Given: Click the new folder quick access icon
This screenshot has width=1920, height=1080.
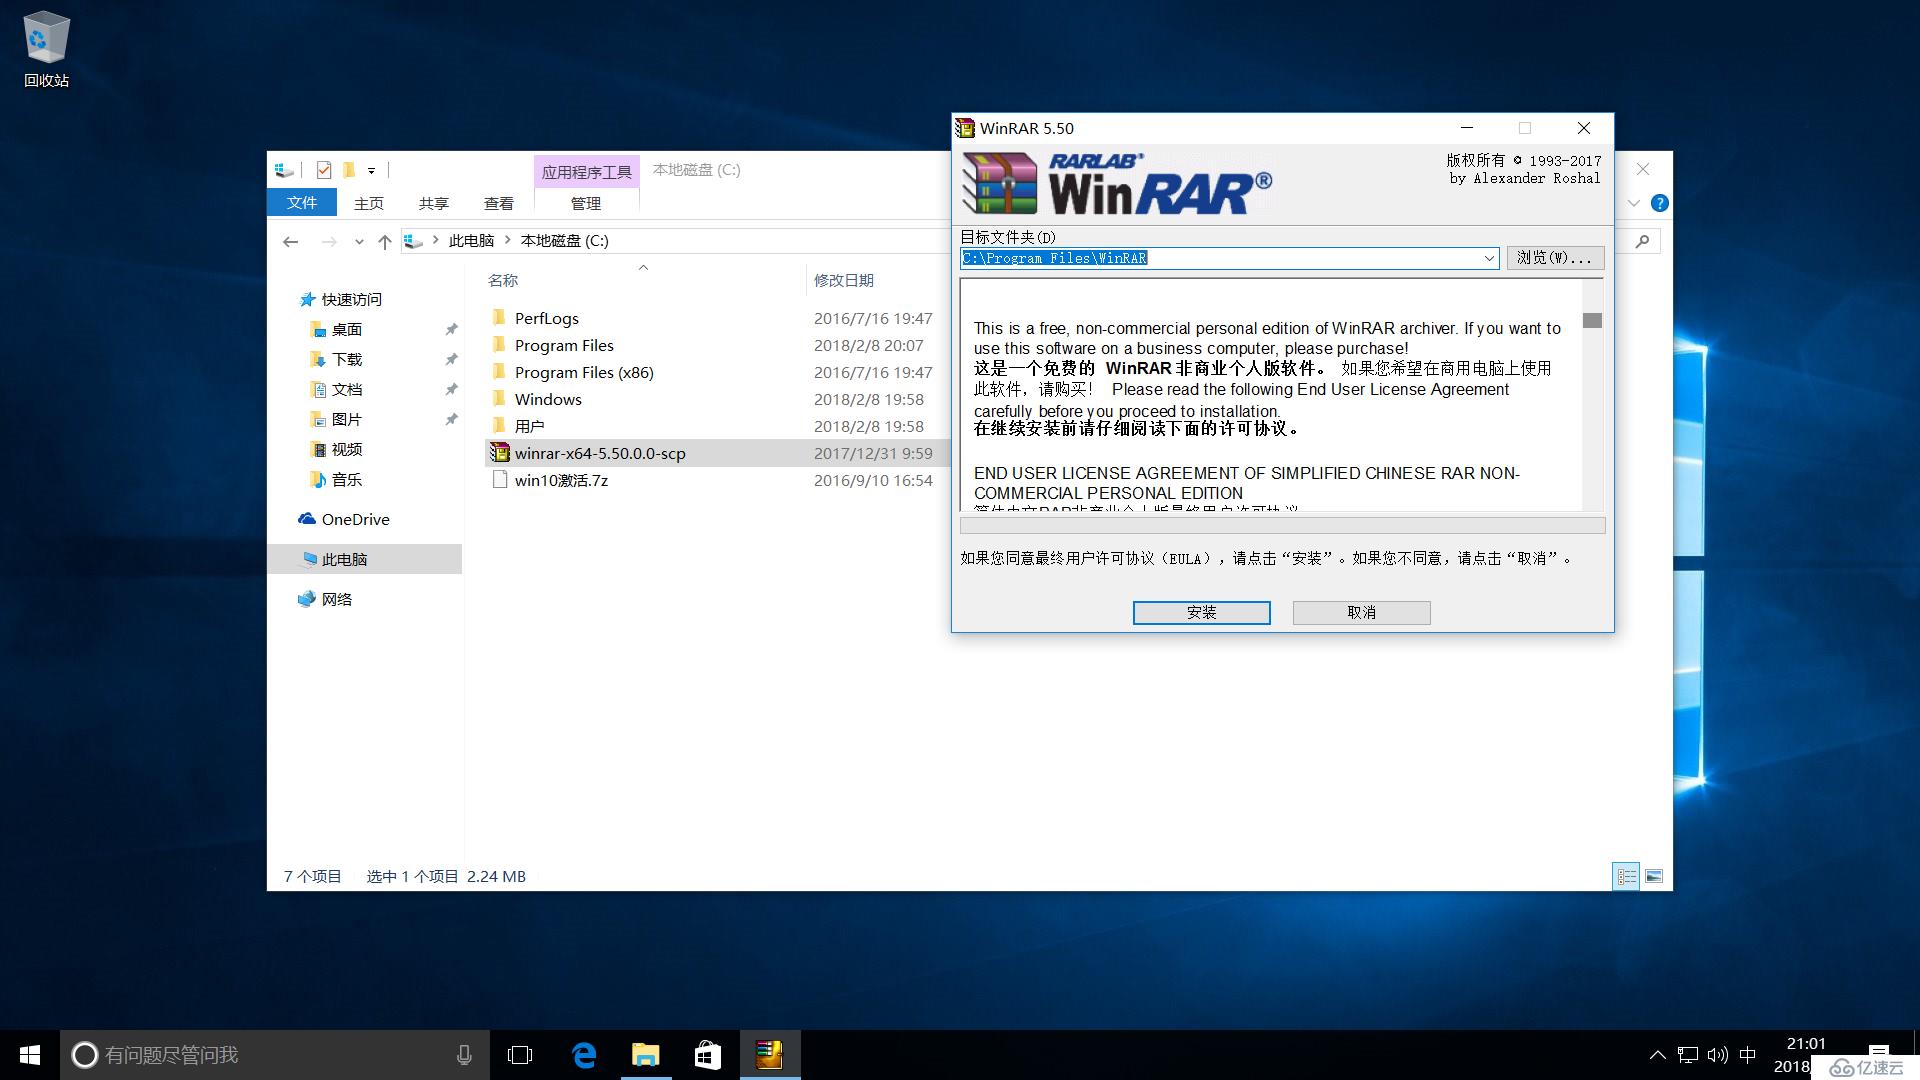Looking at the screenshot, I should point(349,170).
